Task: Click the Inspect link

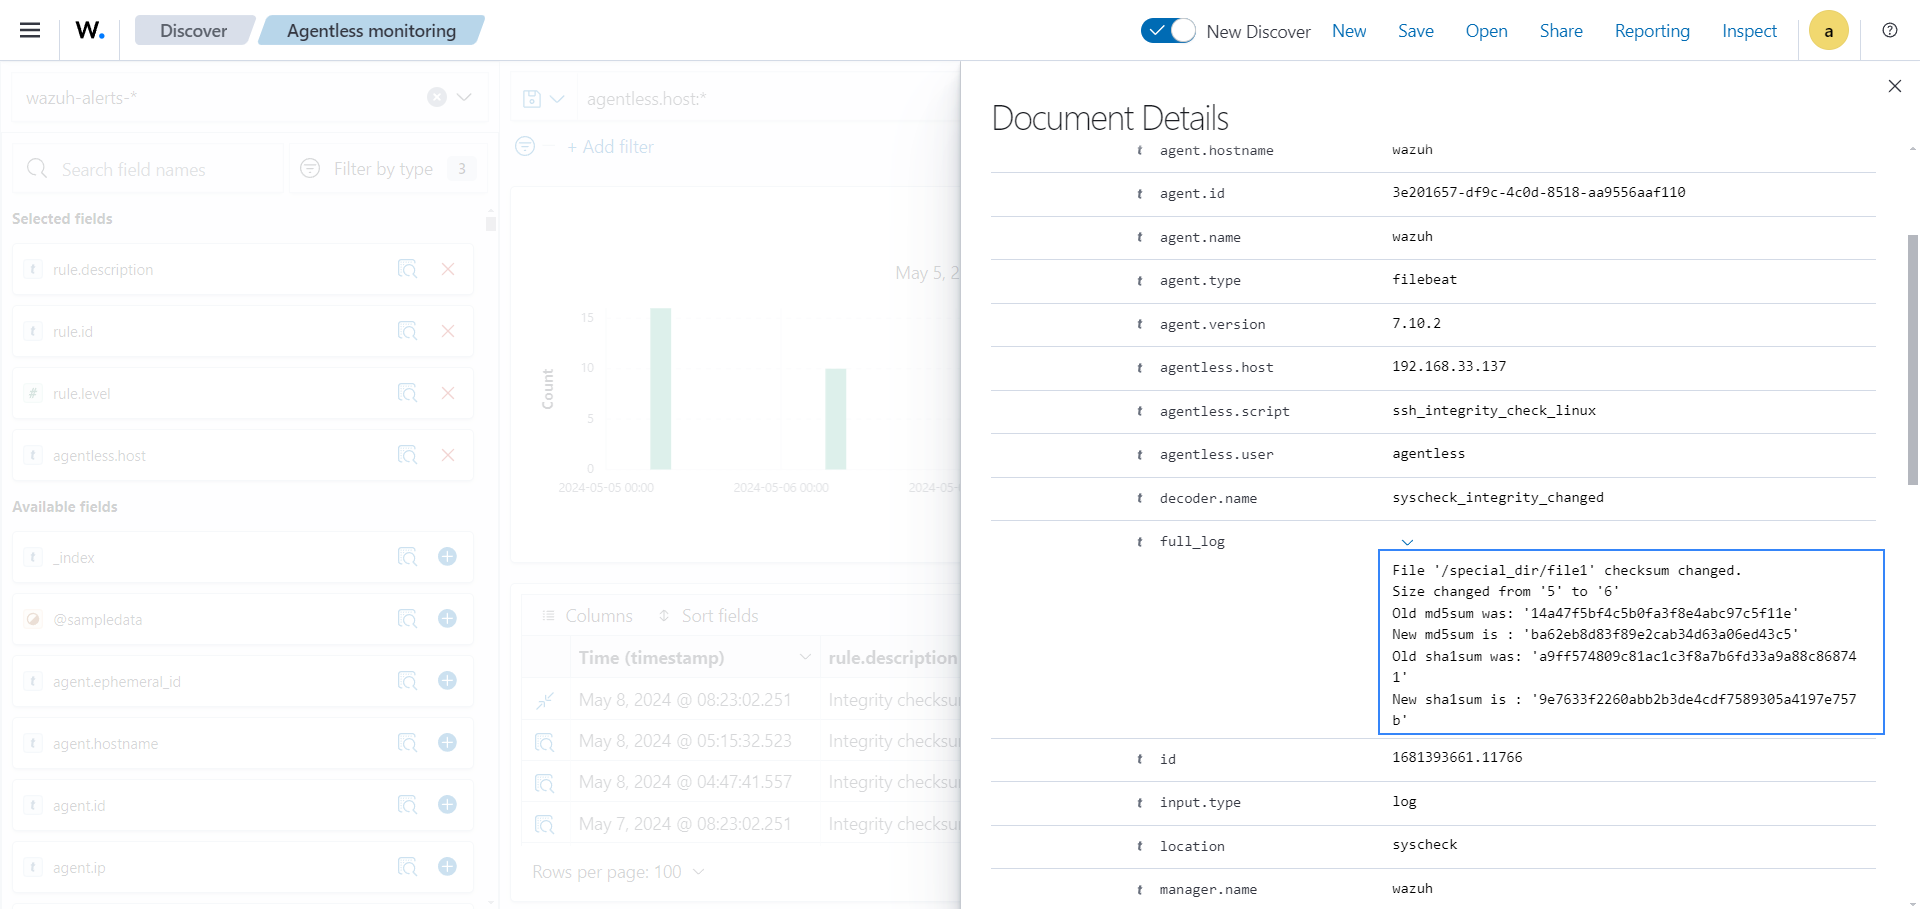Action: (x=1748, y=31)
